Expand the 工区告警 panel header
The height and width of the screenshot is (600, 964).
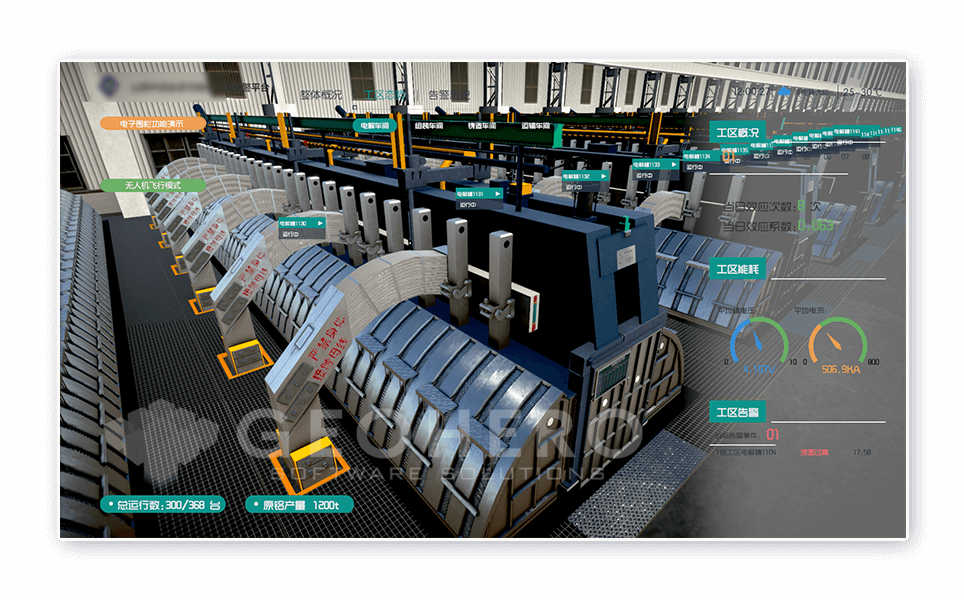pyautogui.click(x=740, y=412)
